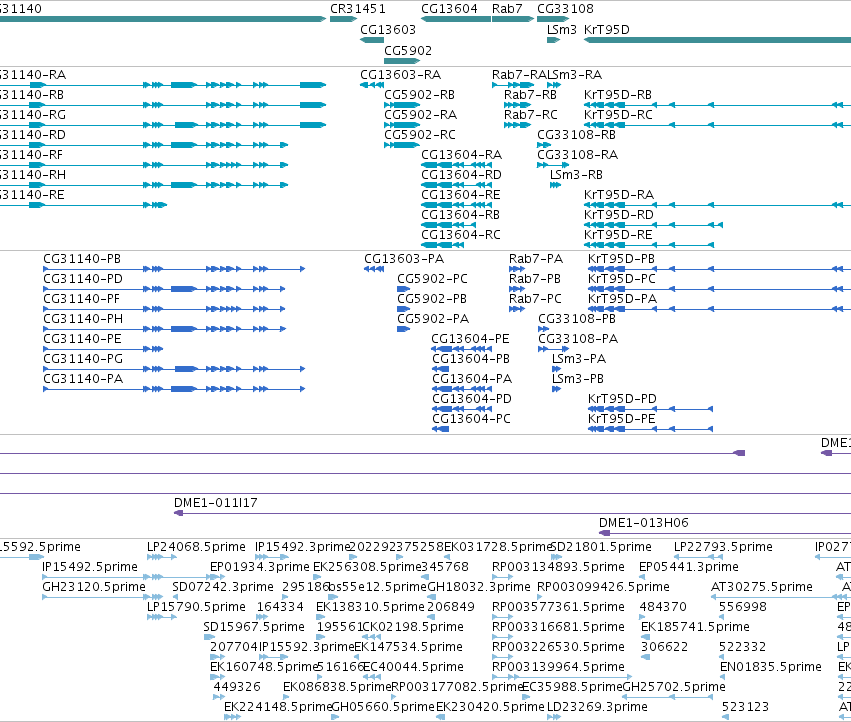Click protein CG31140-PD label
Viewport: 851px width, 722px height.
point(83,279)
